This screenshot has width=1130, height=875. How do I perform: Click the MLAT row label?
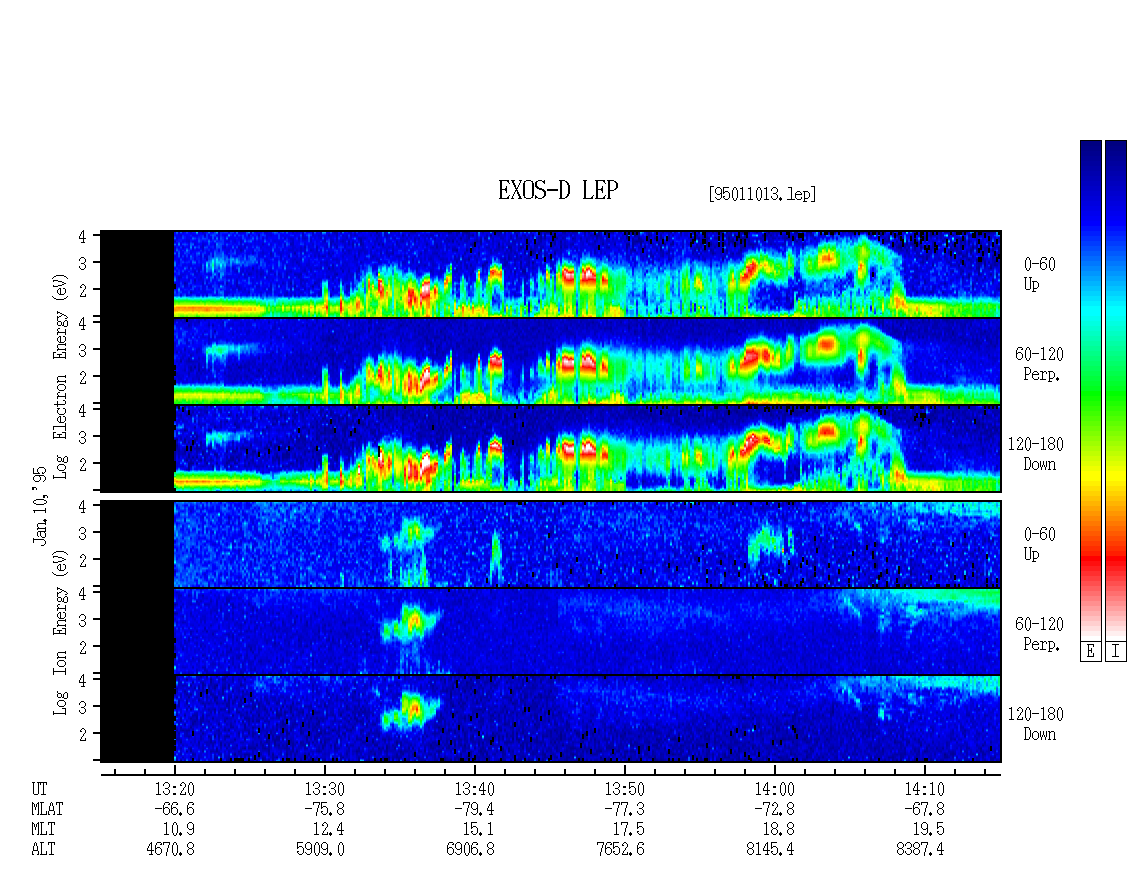pos(48,809)
